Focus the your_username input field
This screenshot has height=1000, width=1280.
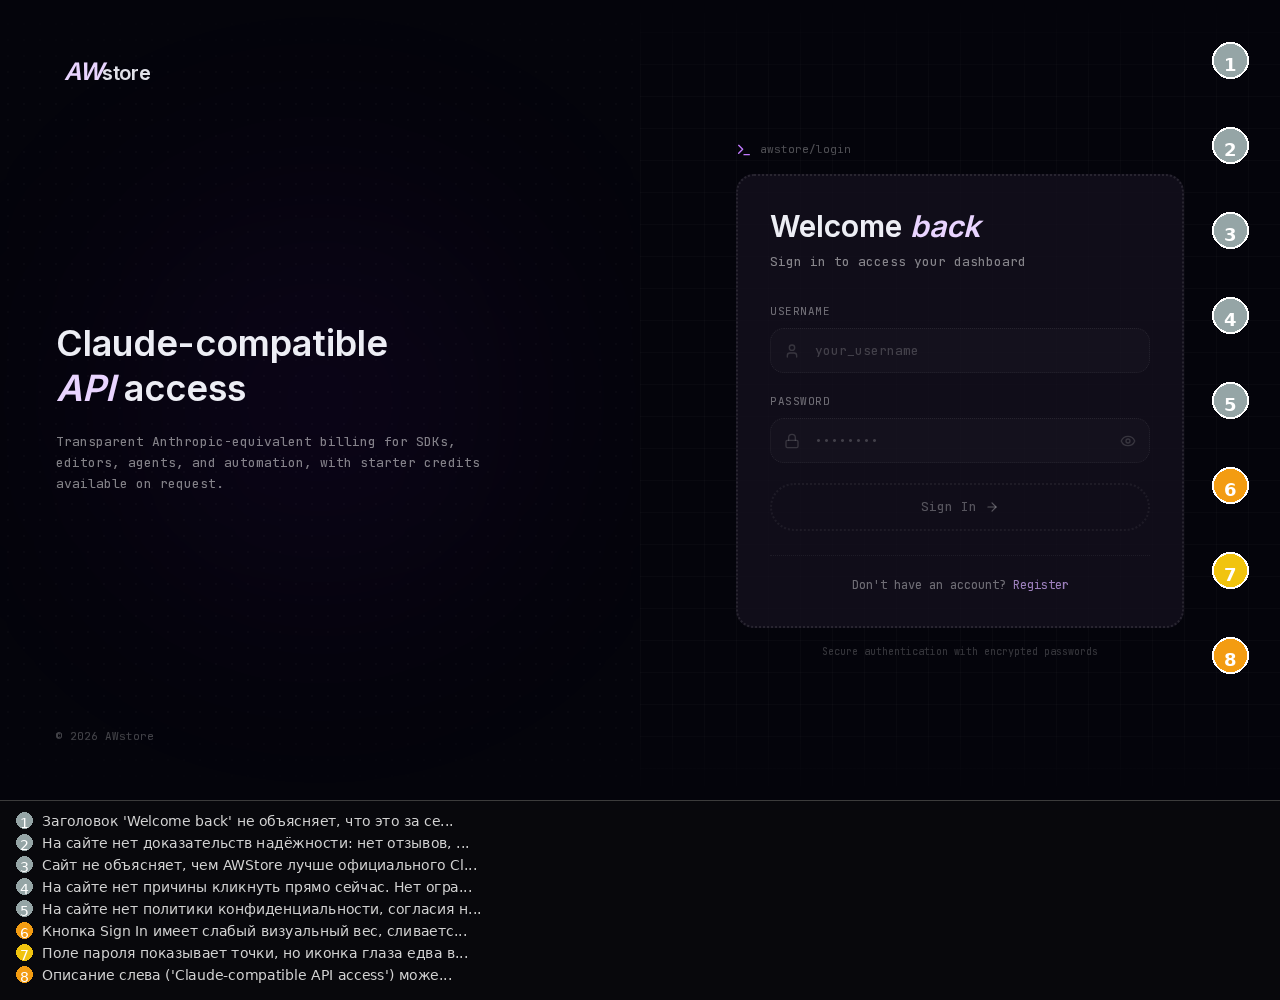tap(970, 351)
